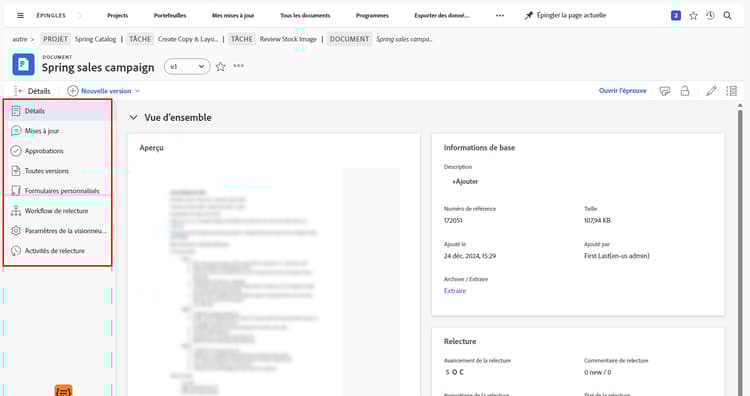Open the Tous les documents tab
The height and width of the screenshot is (396, 750).
305,15
